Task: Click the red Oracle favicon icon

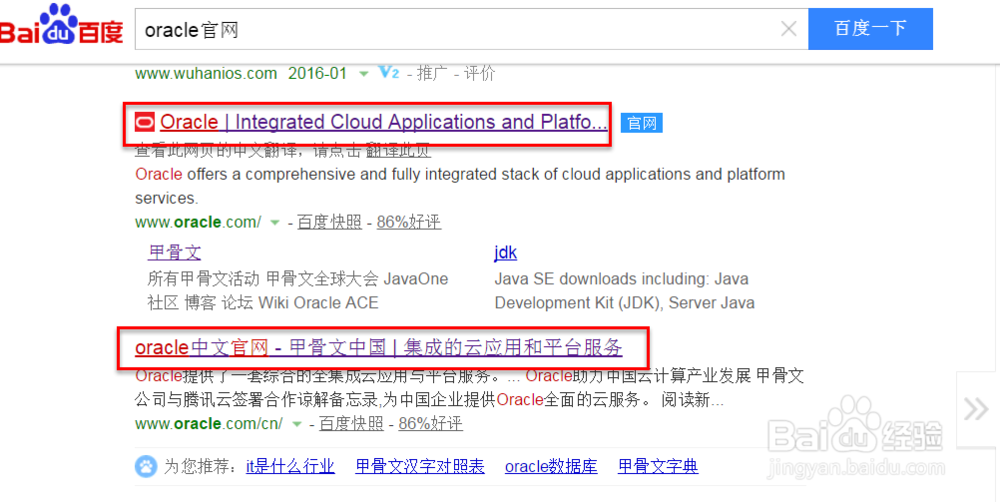Action: 145,121
